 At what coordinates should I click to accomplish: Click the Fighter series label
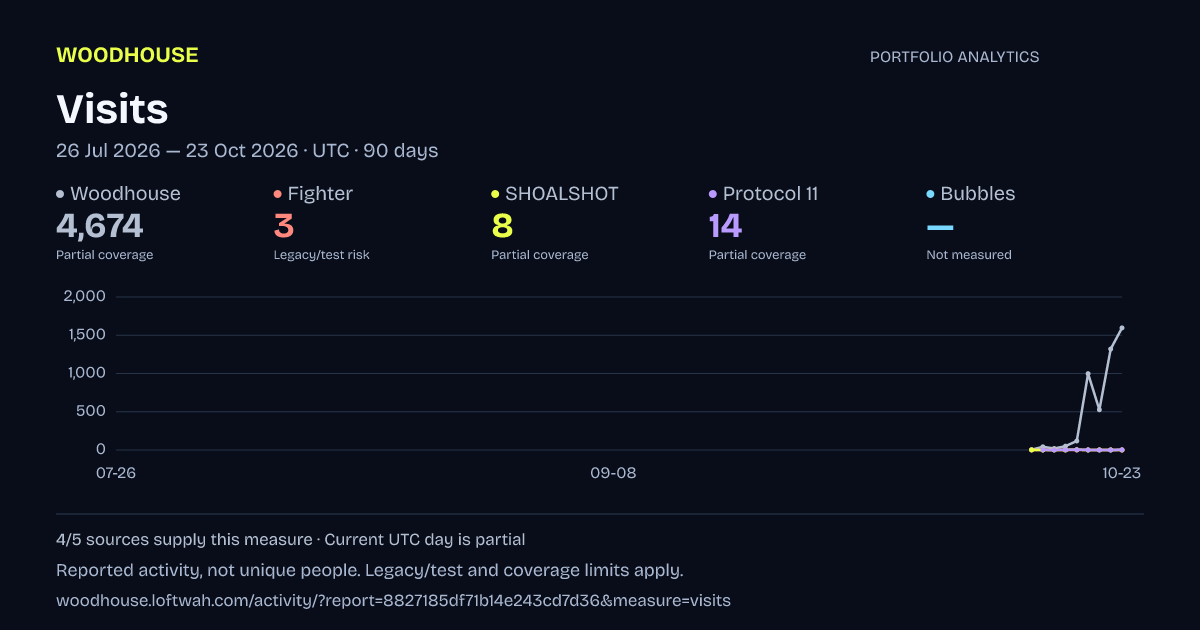tap(320, 194)
